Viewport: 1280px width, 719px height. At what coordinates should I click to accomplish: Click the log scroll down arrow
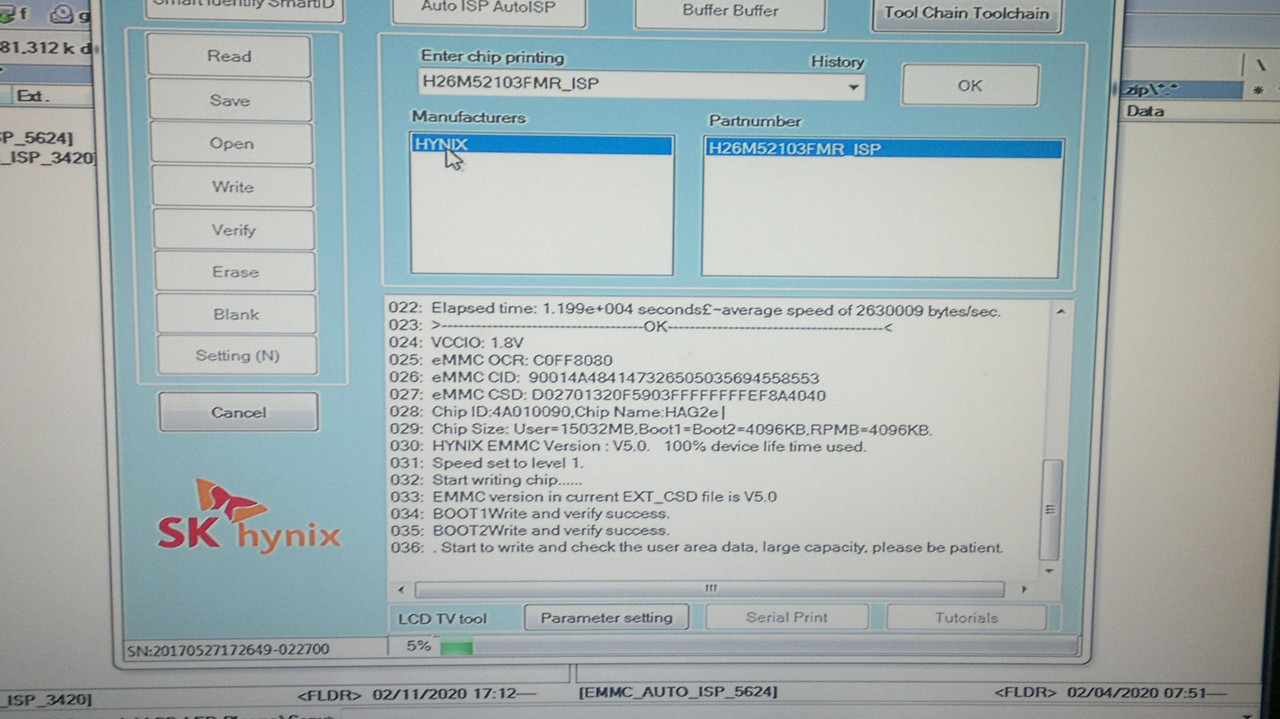pyautogui.click(x=1049, y=570)
